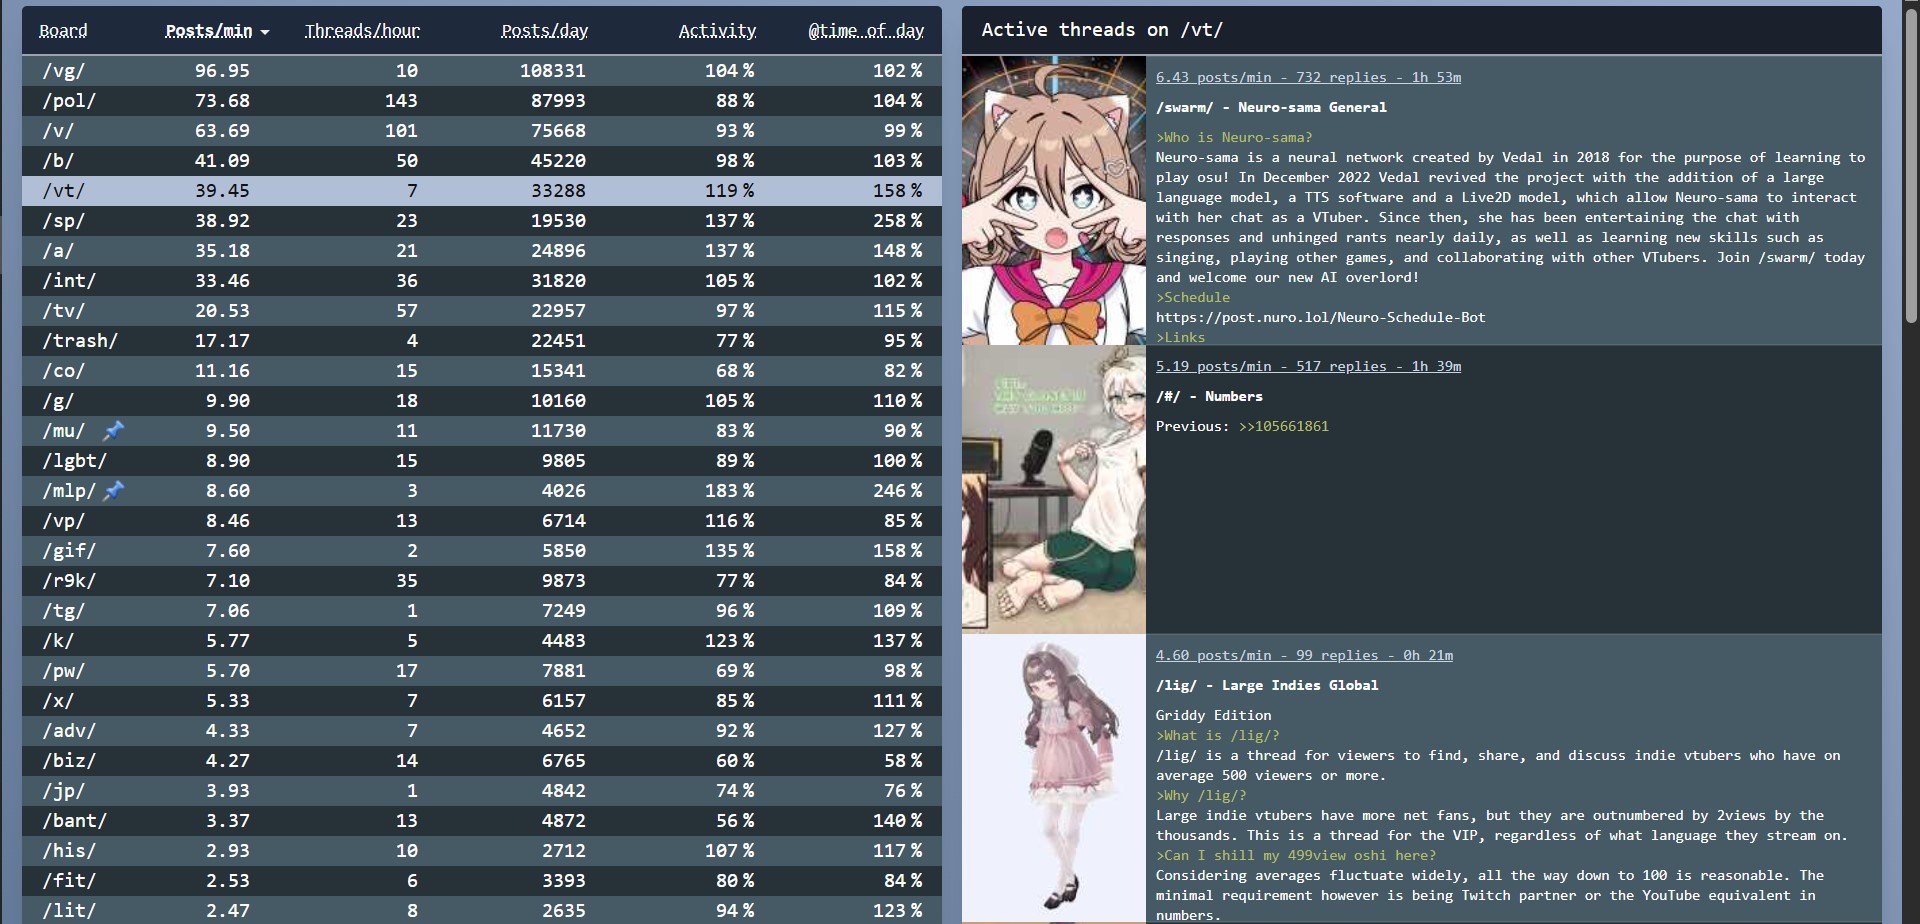Screen dimensions: 1920x924
Task: Select the /trash/ board name
Action: pos(80,341)
